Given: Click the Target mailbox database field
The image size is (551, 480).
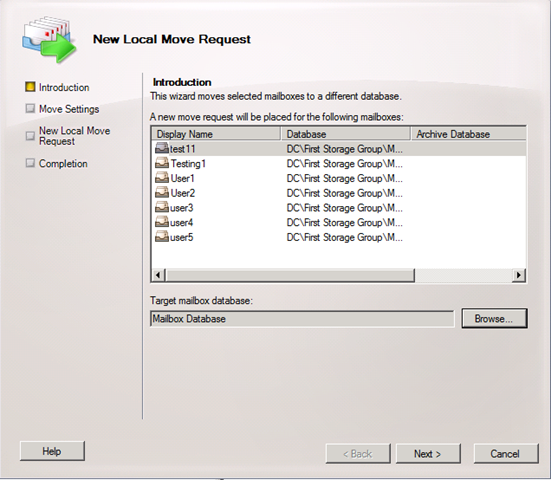Looking at the screenshot, I should pos(302,319).
